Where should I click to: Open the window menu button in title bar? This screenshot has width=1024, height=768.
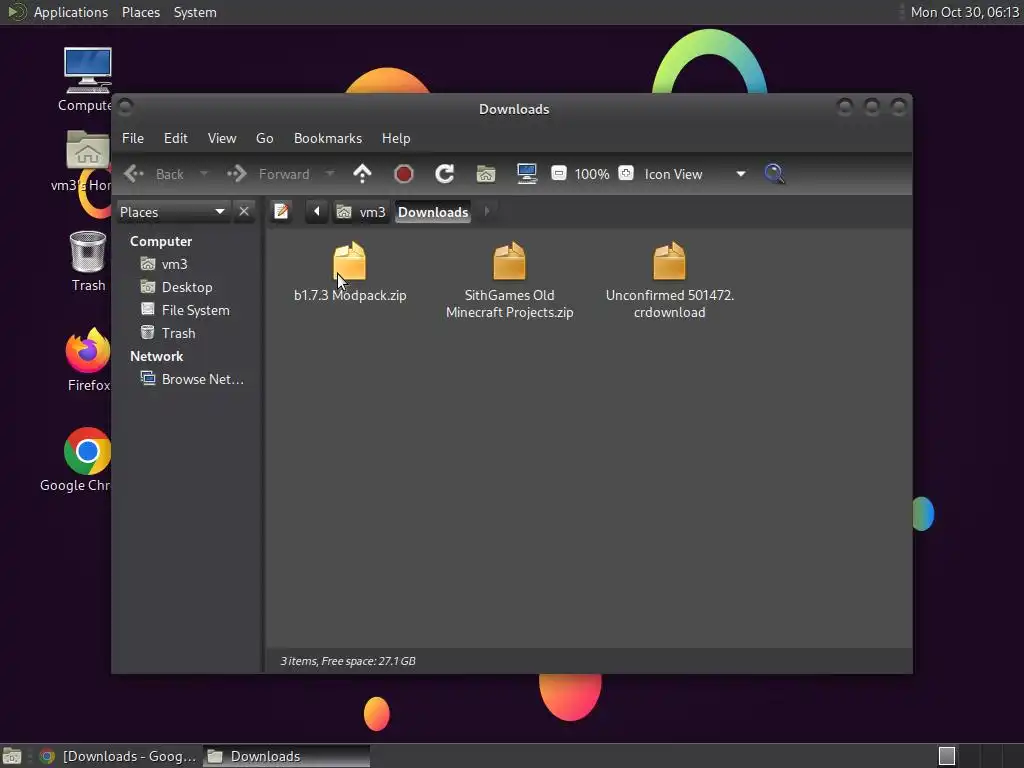[126, 106]
